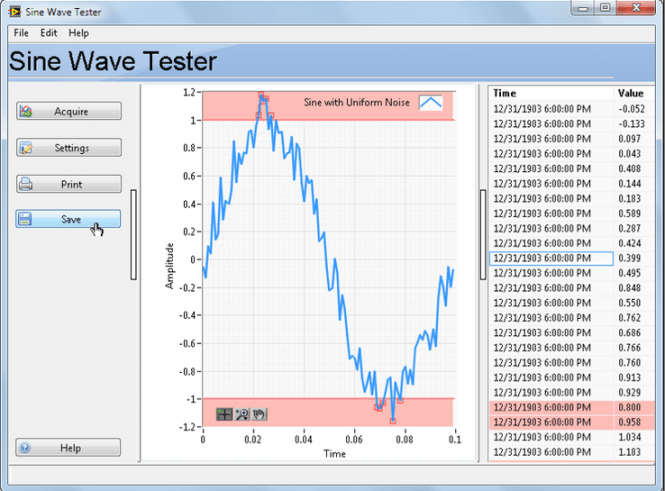Screen dimensions: 665x491
Task: Open Settings button
Action: point(69,148)
